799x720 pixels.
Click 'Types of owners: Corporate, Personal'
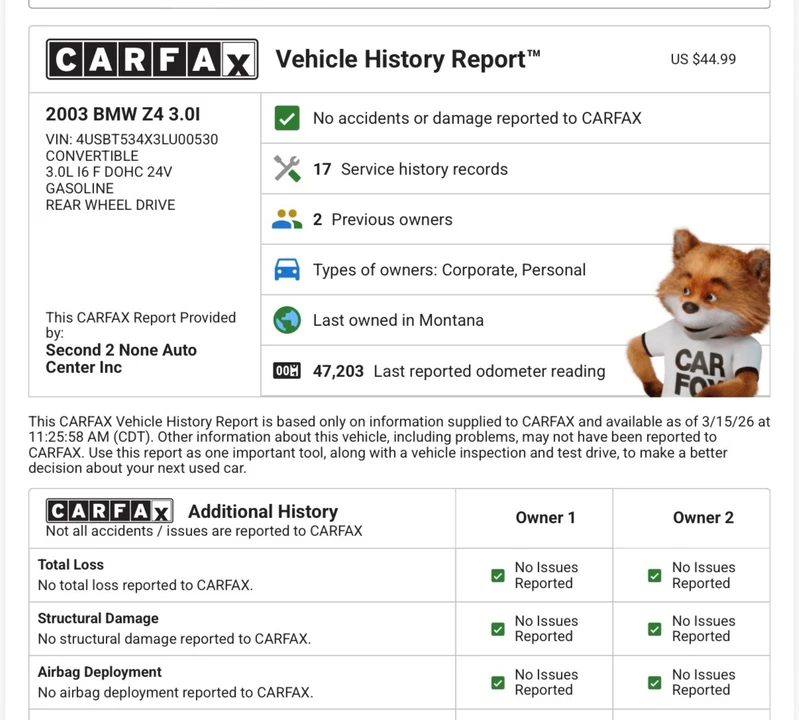[x=449, y=270]
